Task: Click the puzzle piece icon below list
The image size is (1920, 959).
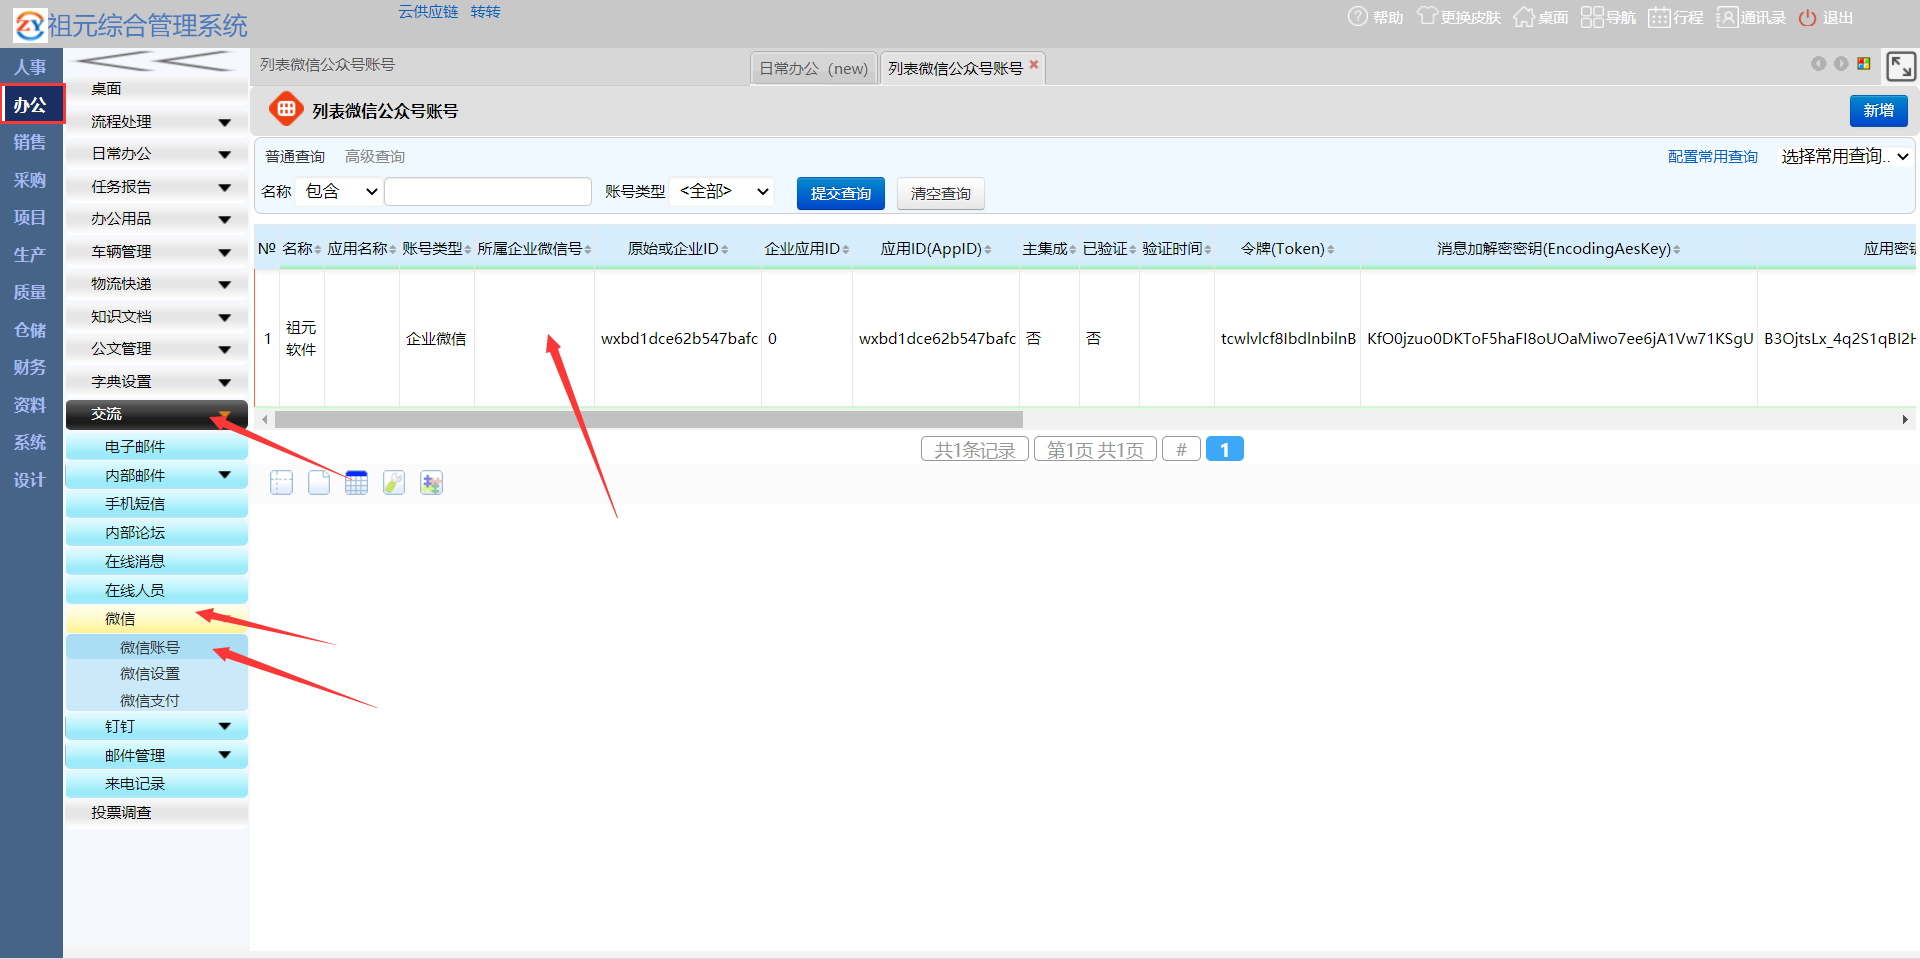Action: (431, 483)
